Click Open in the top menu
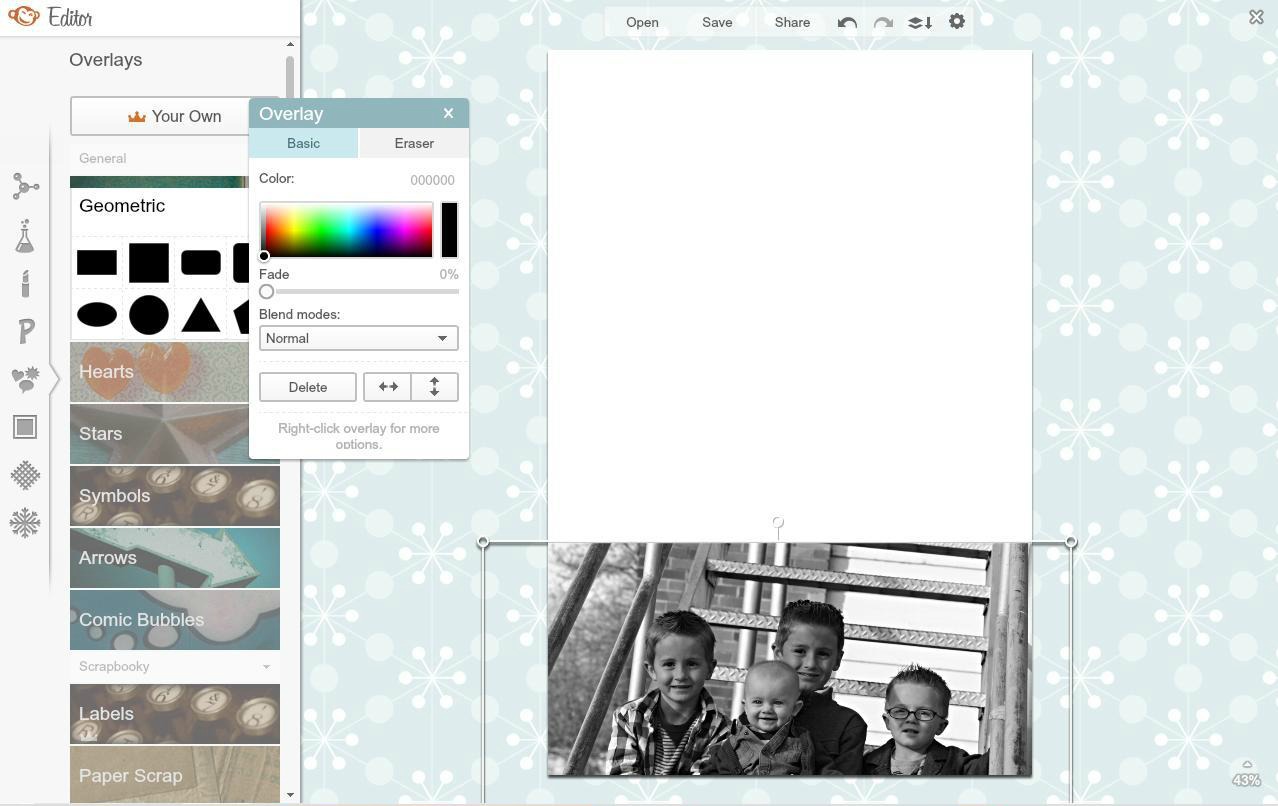 [642, 22]
